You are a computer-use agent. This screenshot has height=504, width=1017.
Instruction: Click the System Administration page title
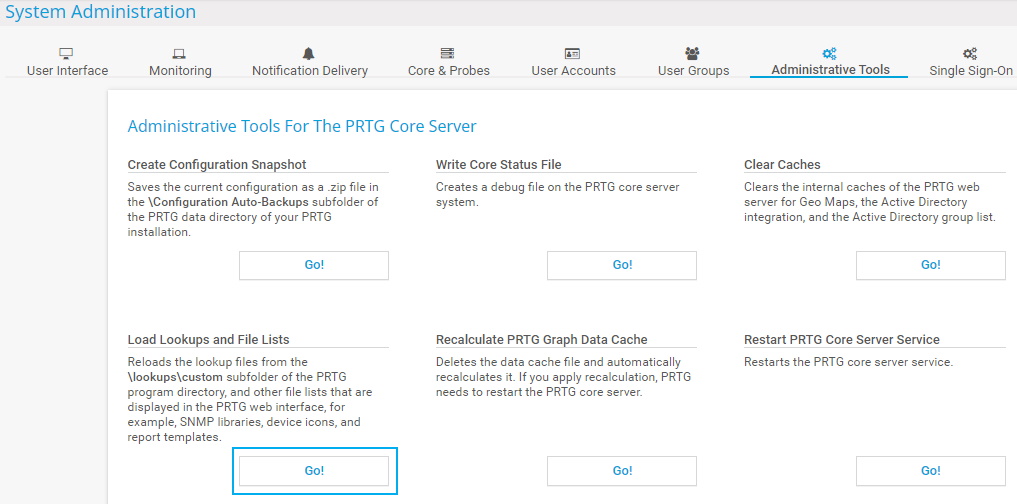tap(100, 12)
